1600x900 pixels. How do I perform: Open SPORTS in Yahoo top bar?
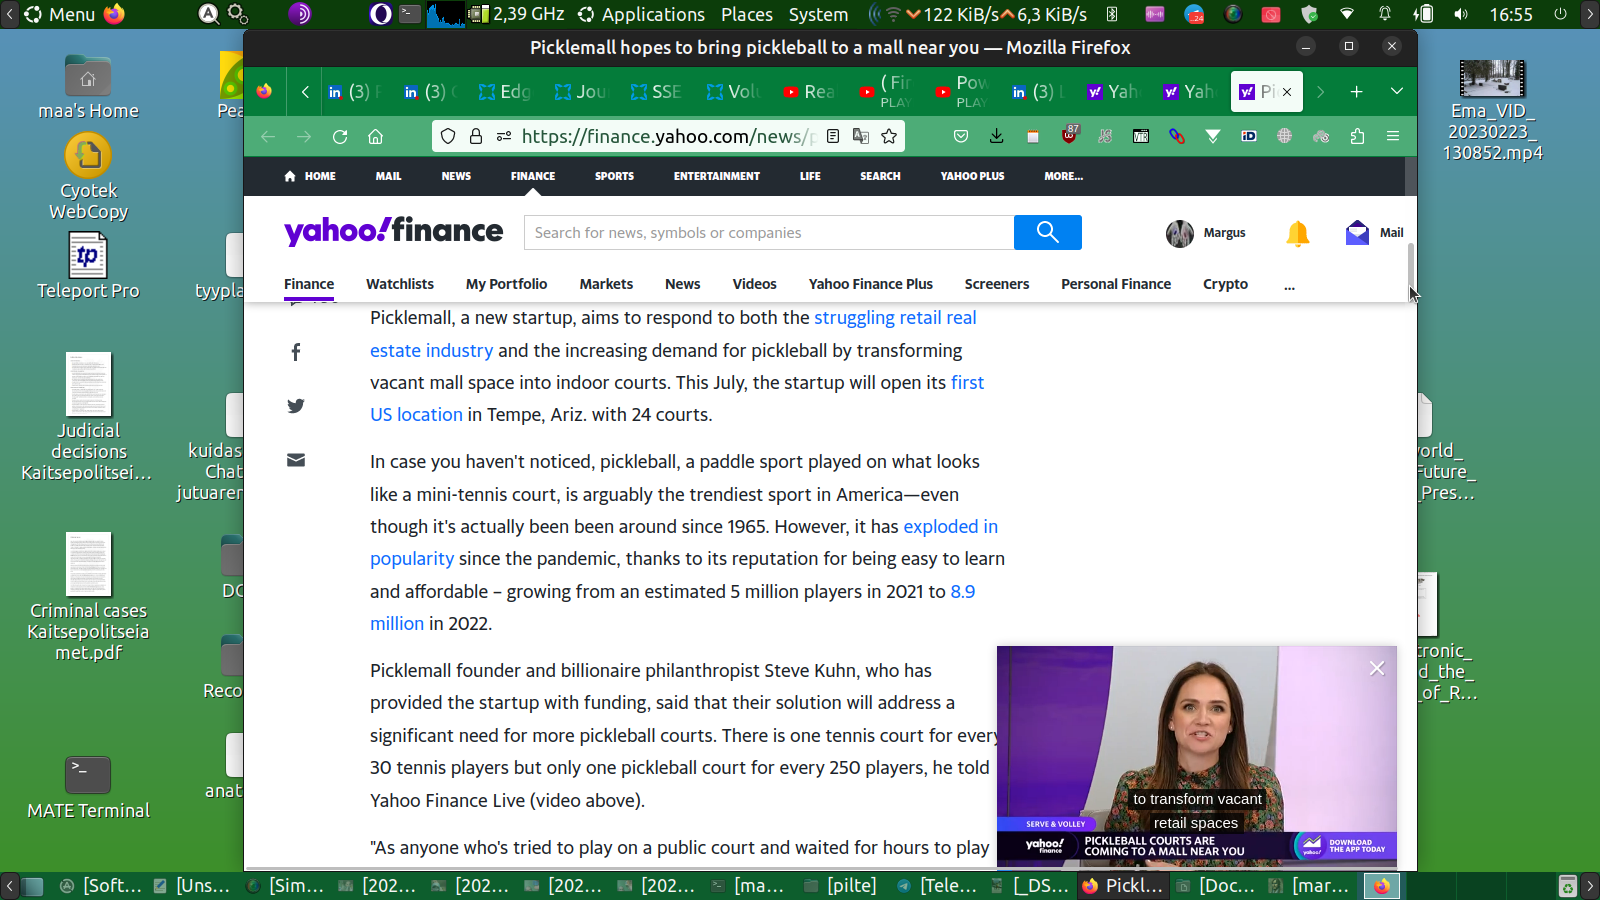click(x=615, y=176)
